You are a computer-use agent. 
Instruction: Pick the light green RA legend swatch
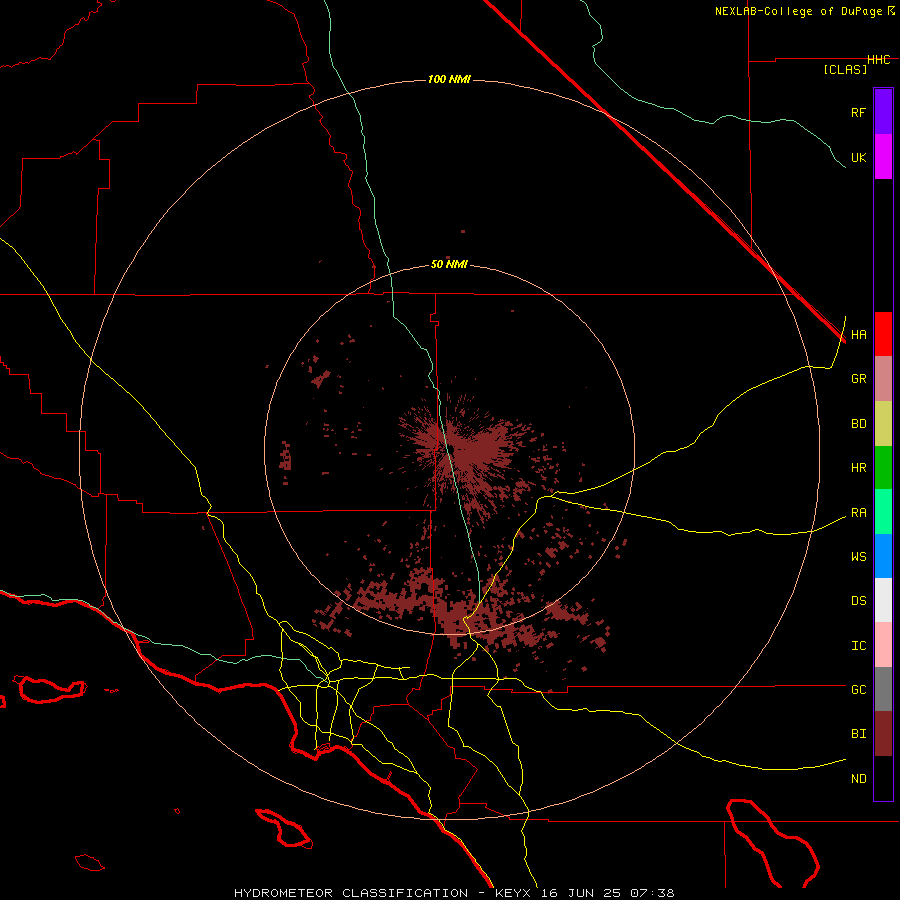point(883,512)
